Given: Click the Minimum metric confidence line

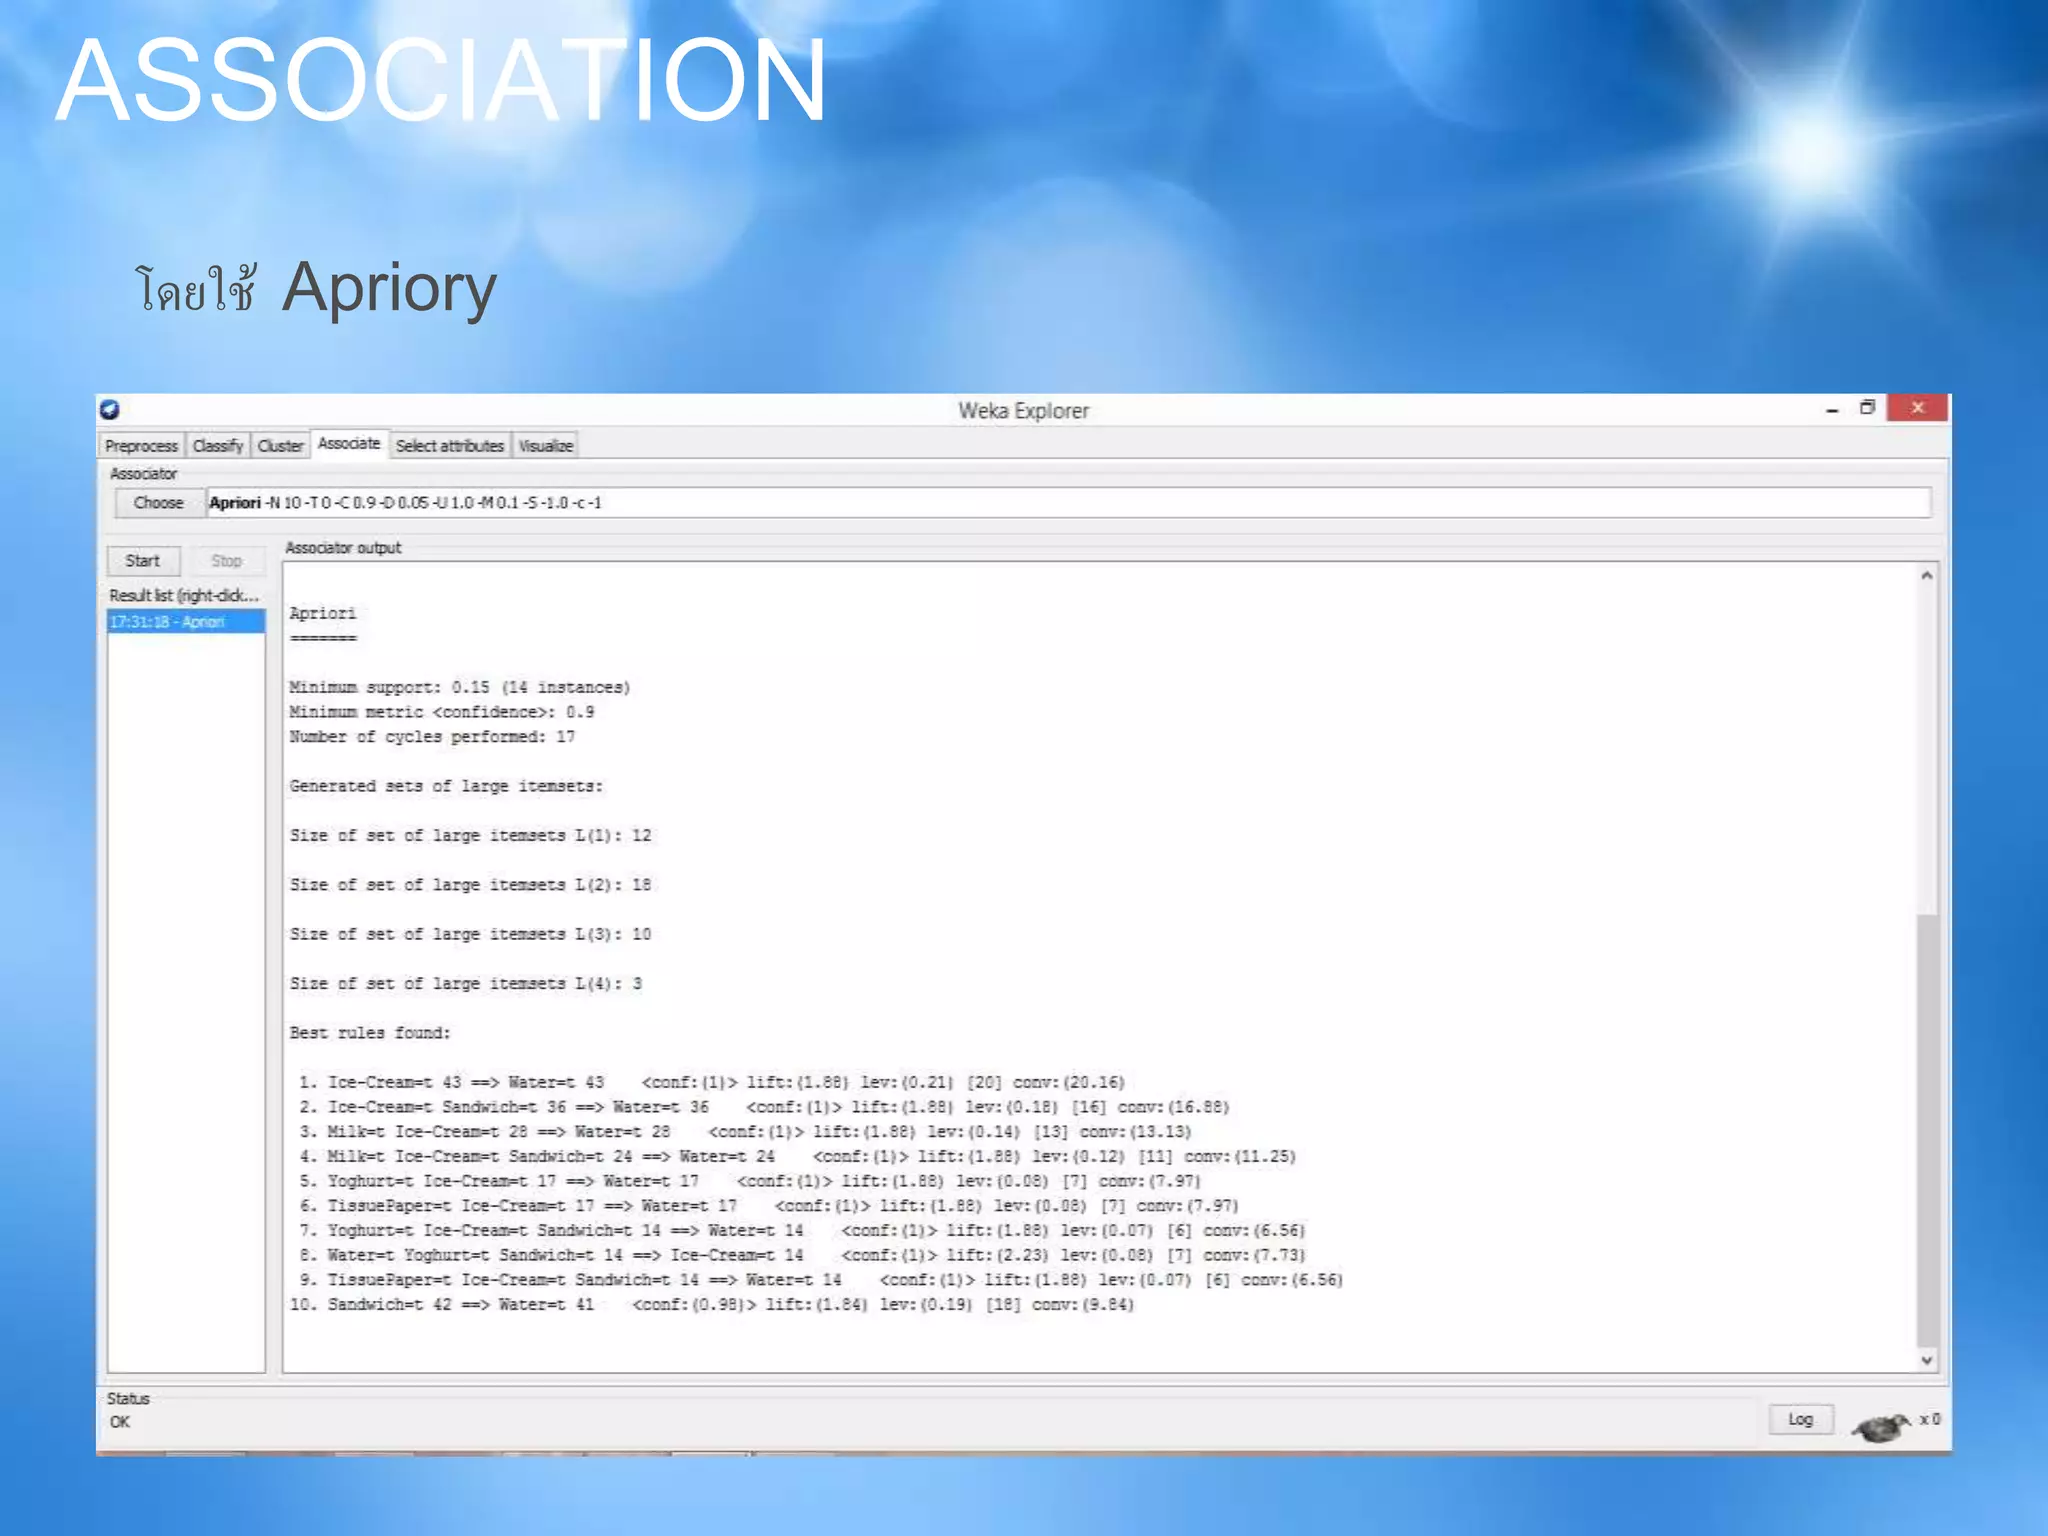Looking at the screenshot, I should pos(442,712).
